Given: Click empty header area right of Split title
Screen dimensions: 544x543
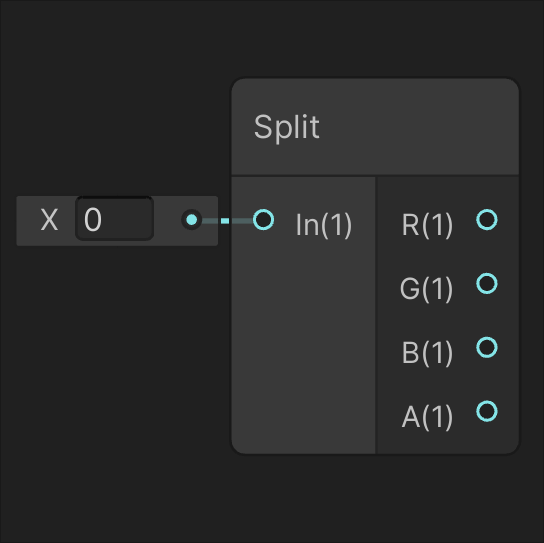Looking at the screenshot, I should tap(416, 127).
